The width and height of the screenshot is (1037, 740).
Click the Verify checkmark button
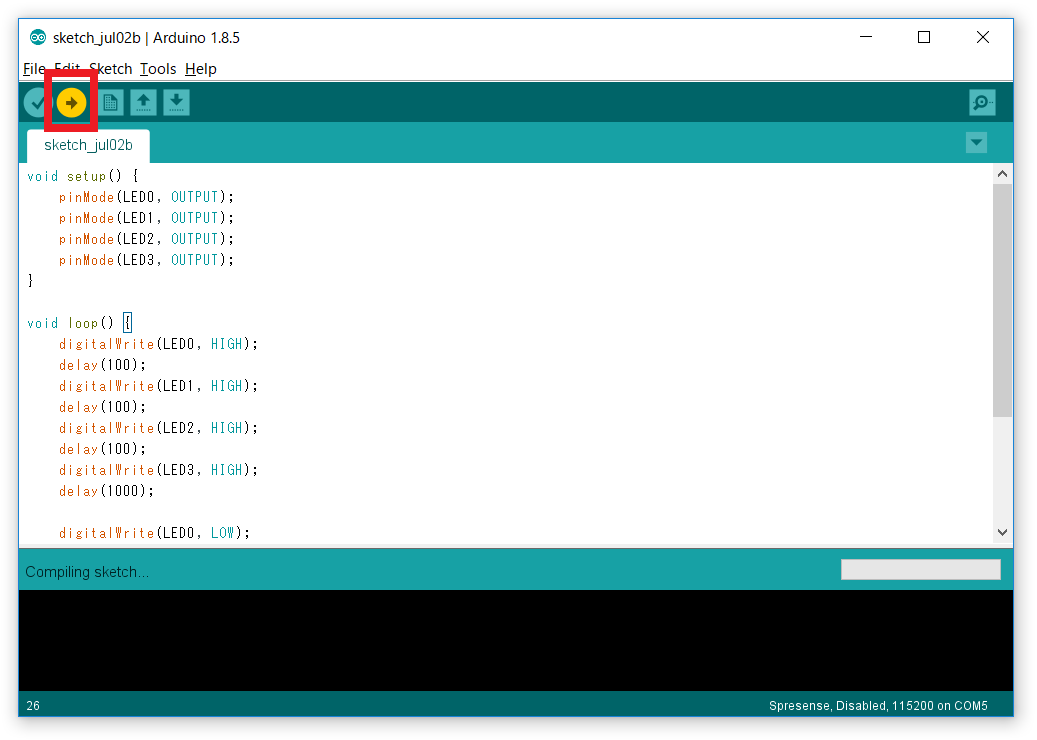(37, 102)
